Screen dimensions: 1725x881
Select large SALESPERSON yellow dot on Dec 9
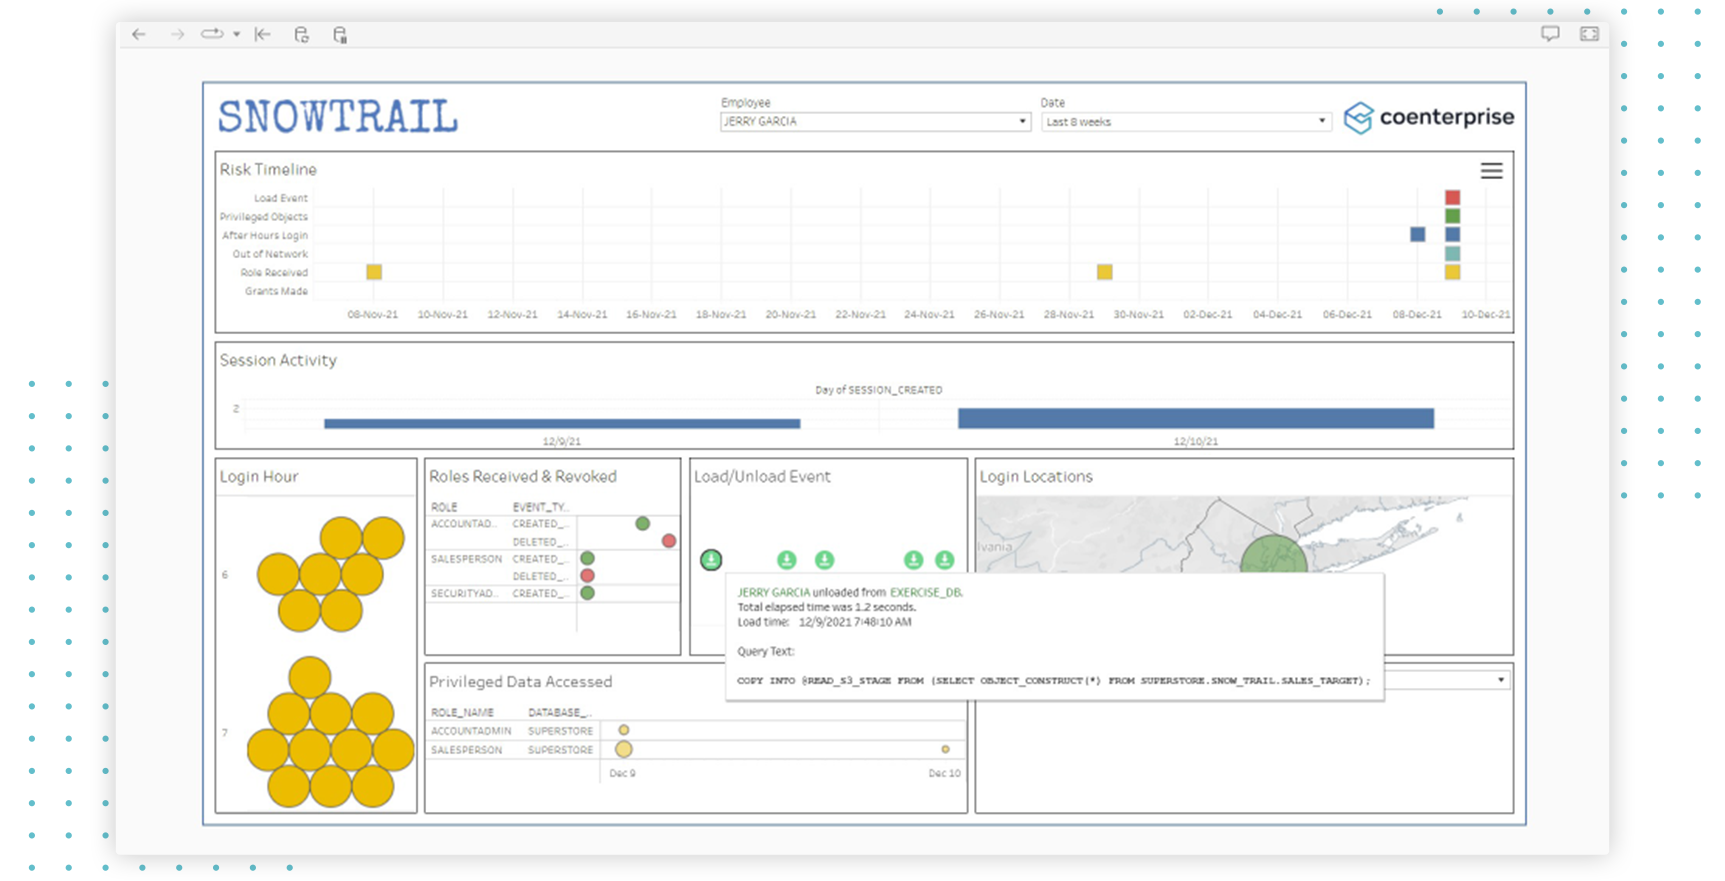click(x=623, y=749)
